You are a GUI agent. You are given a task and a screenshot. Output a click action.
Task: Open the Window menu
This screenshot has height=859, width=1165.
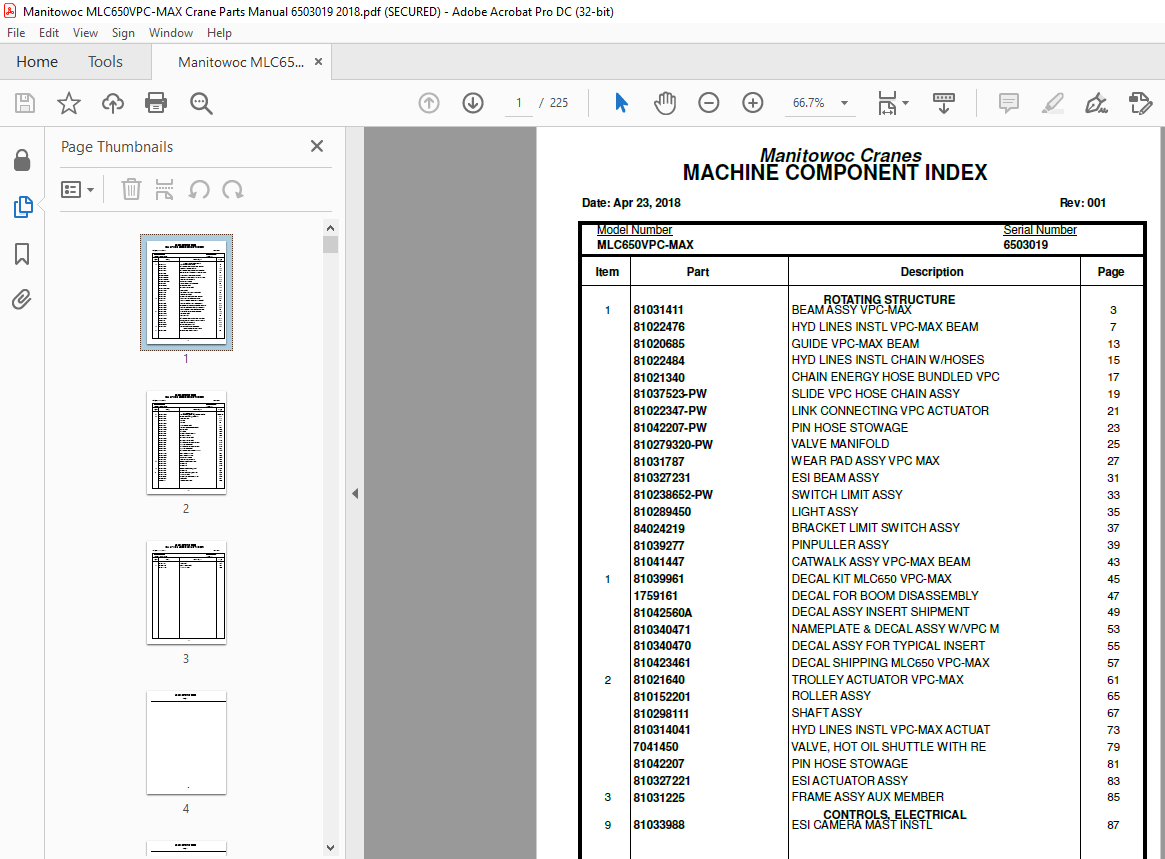coord(171,33)
